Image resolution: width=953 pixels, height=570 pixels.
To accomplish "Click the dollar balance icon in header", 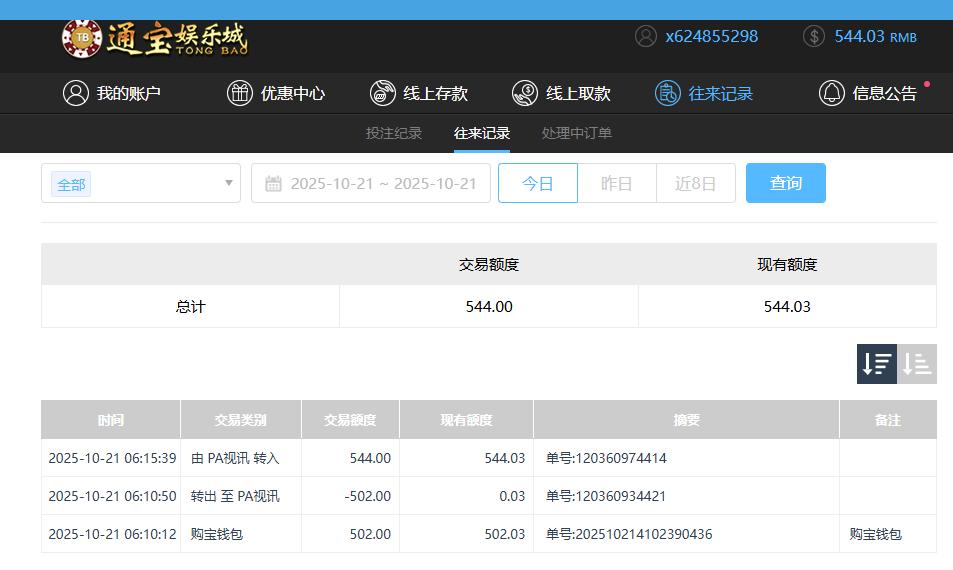I will 814,36.
